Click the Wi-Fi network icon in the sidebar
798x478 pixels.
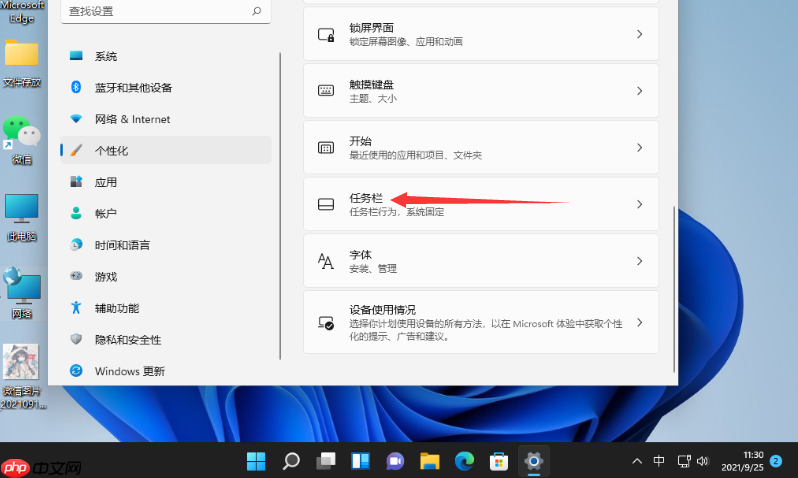pos(76,119)
